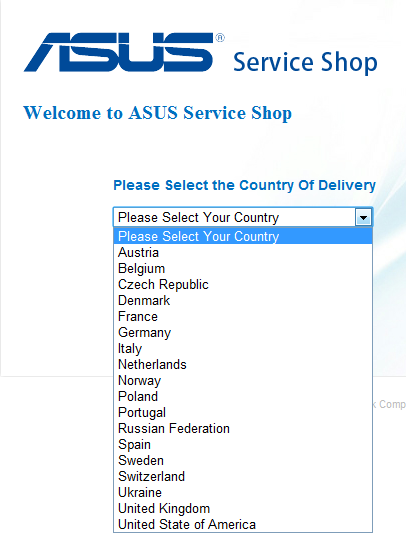Screen dimensions: 406x548
Task: Pick Italy from the country options
Action: click(243, 348)
